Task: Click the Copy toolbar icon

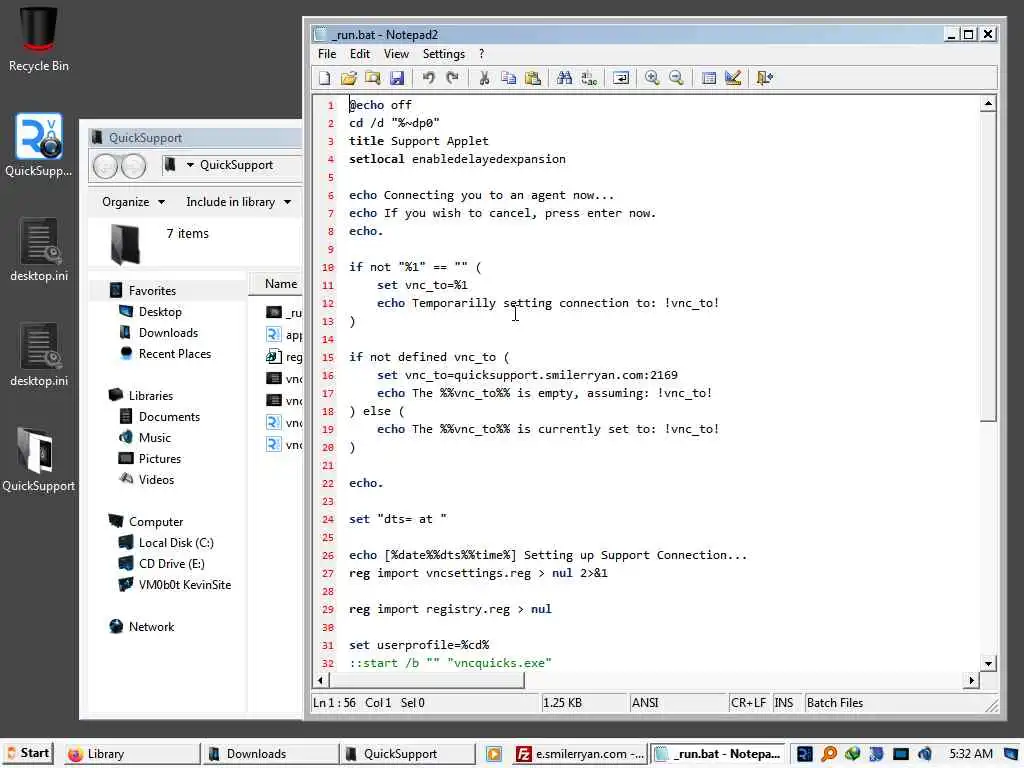Action: coord(508,78)
